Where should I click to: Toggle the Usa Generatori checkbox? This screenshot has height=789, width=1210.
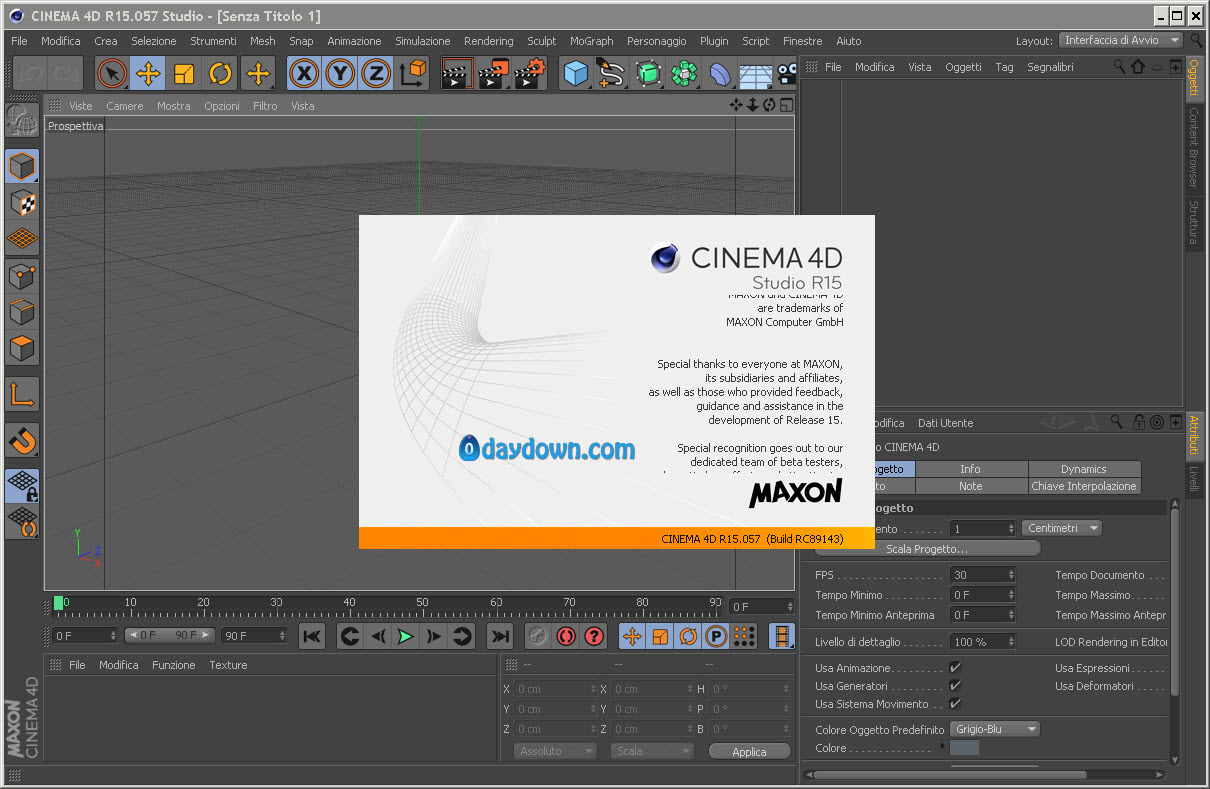click(x=956, y=686)
